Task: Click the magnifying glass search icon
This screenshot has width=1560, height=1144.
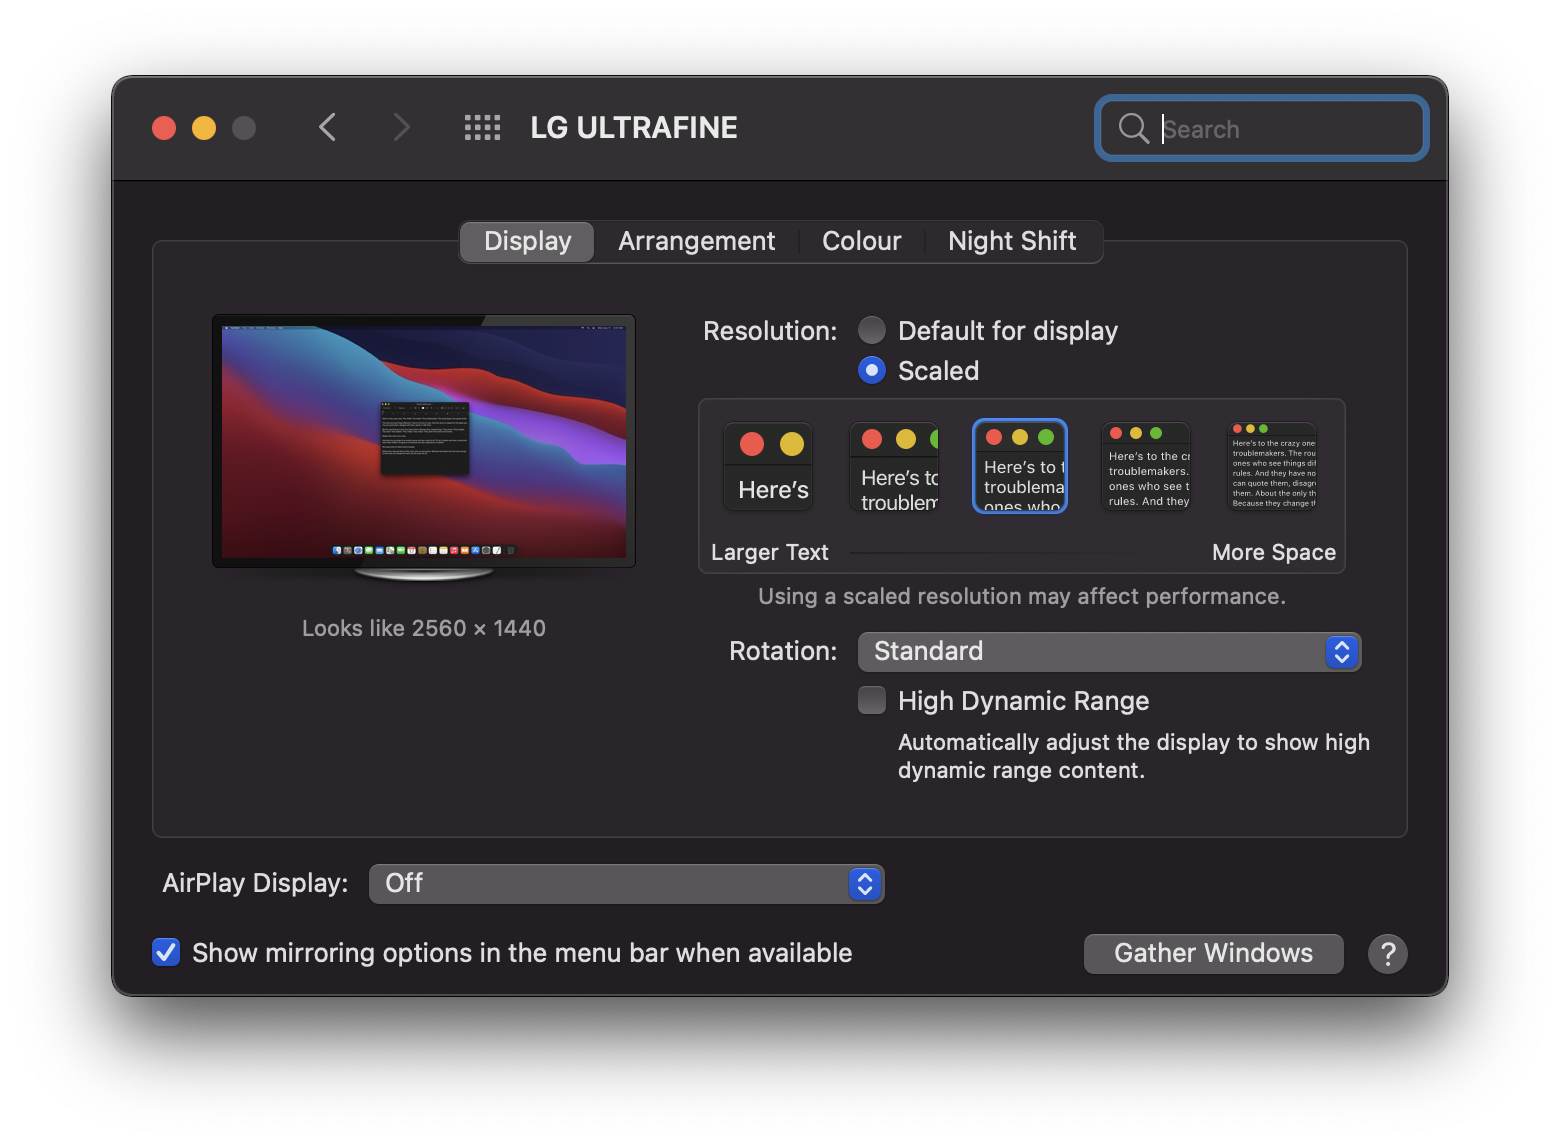Action: click(1133, 128)
